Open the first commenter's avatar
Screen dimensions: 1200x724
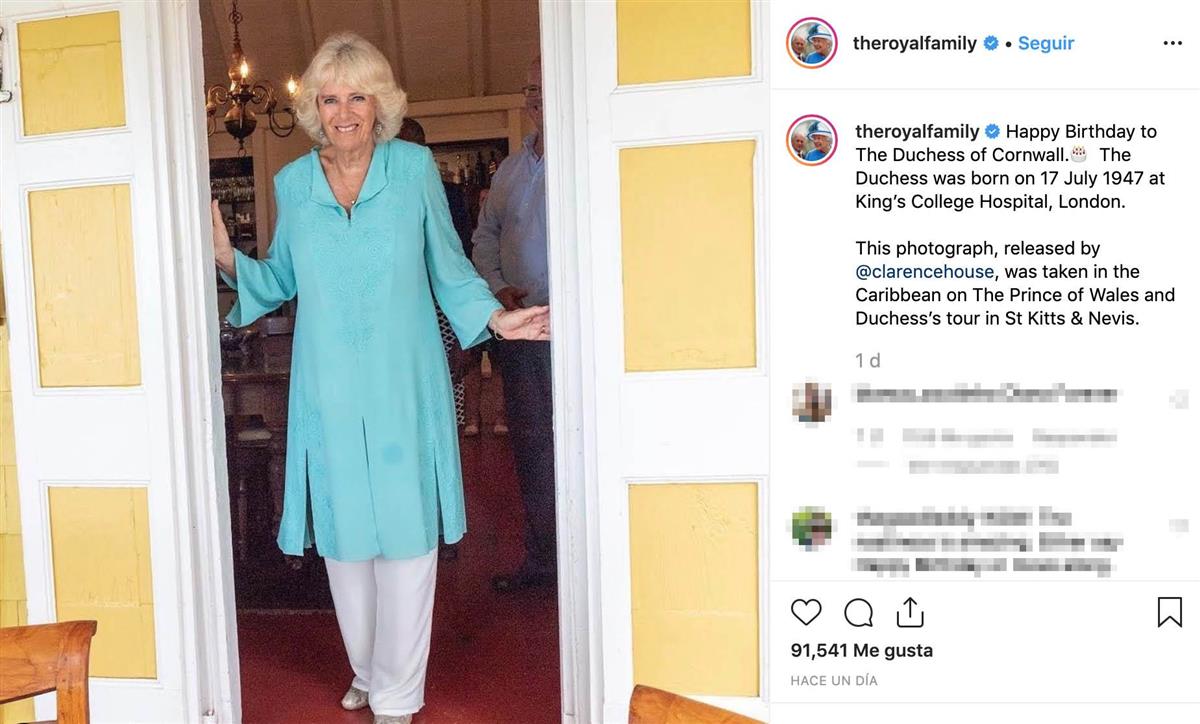click(x=811, y=402)
